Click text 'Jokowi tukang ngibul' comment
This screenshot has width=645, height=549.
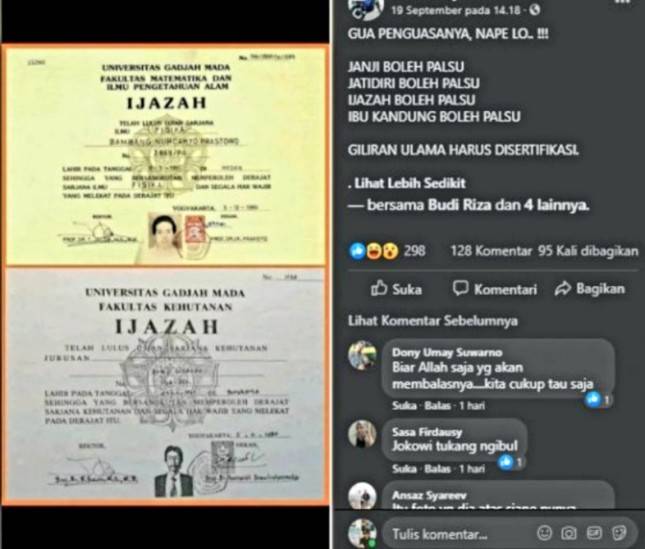455,446
